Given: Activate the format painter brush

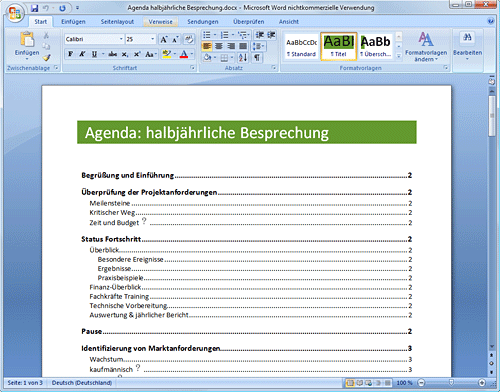Looking at the screenshot, I should 46,57.
